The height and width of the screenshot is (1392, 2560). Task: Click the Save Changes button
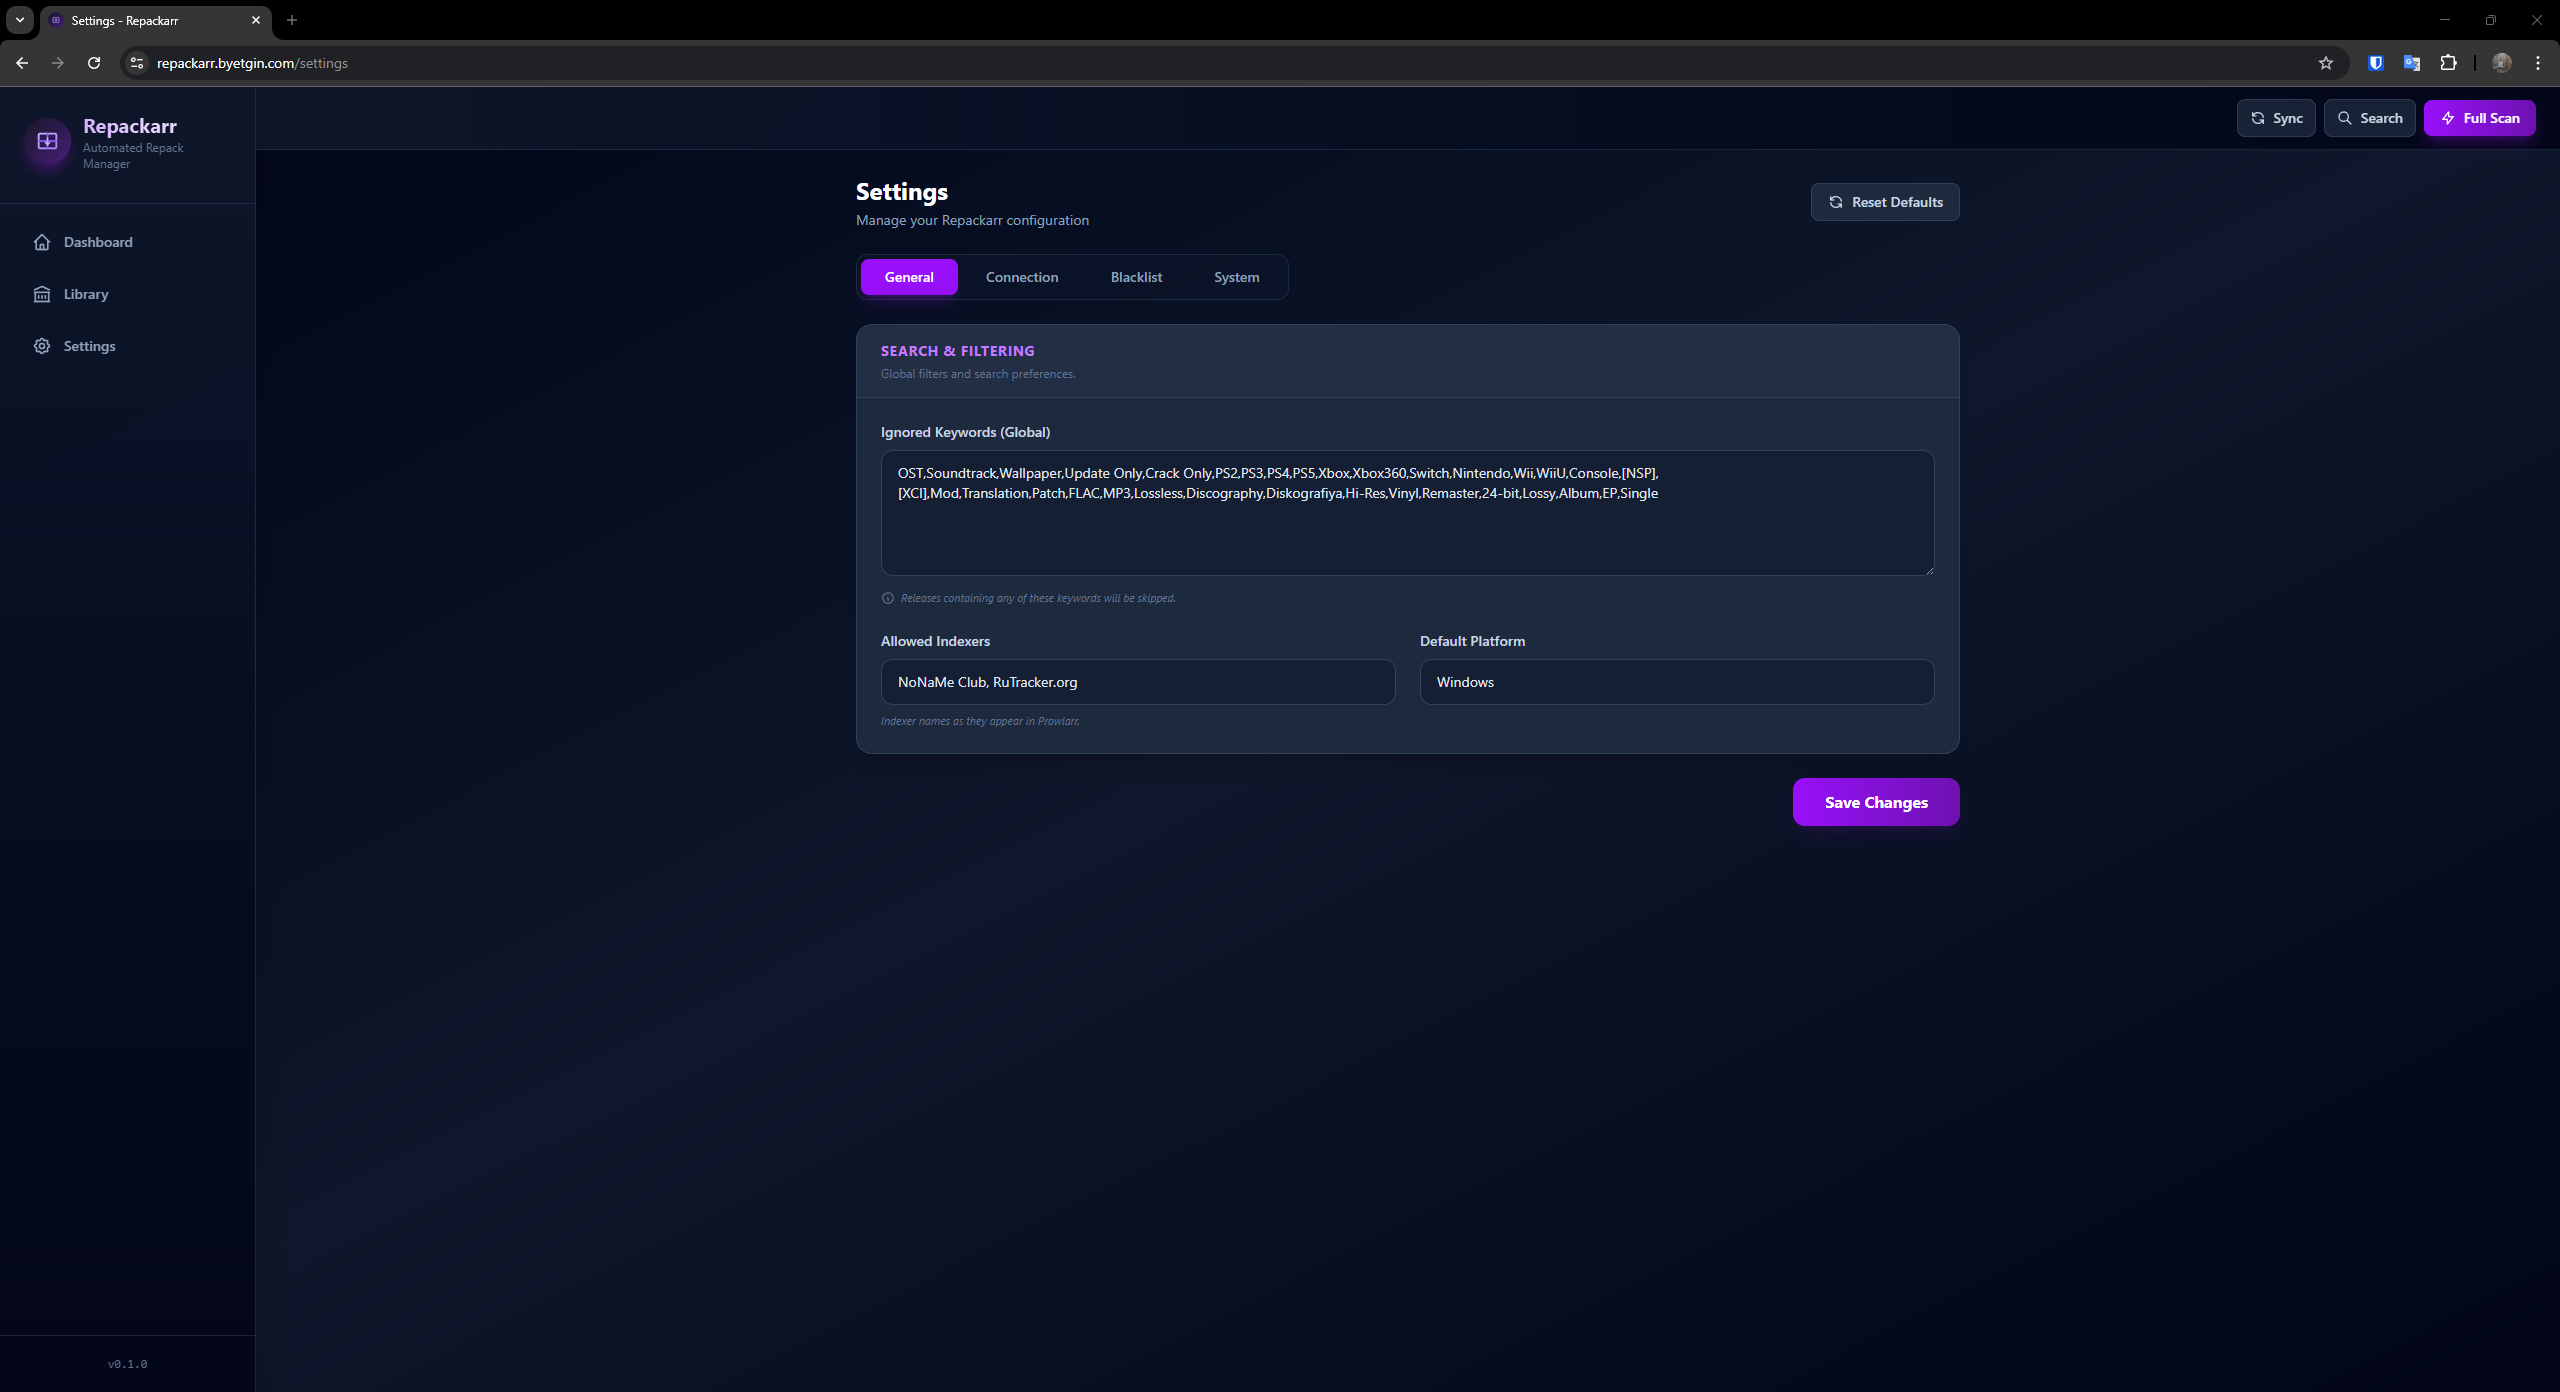pyautogui.click(x=1875, y=802)
